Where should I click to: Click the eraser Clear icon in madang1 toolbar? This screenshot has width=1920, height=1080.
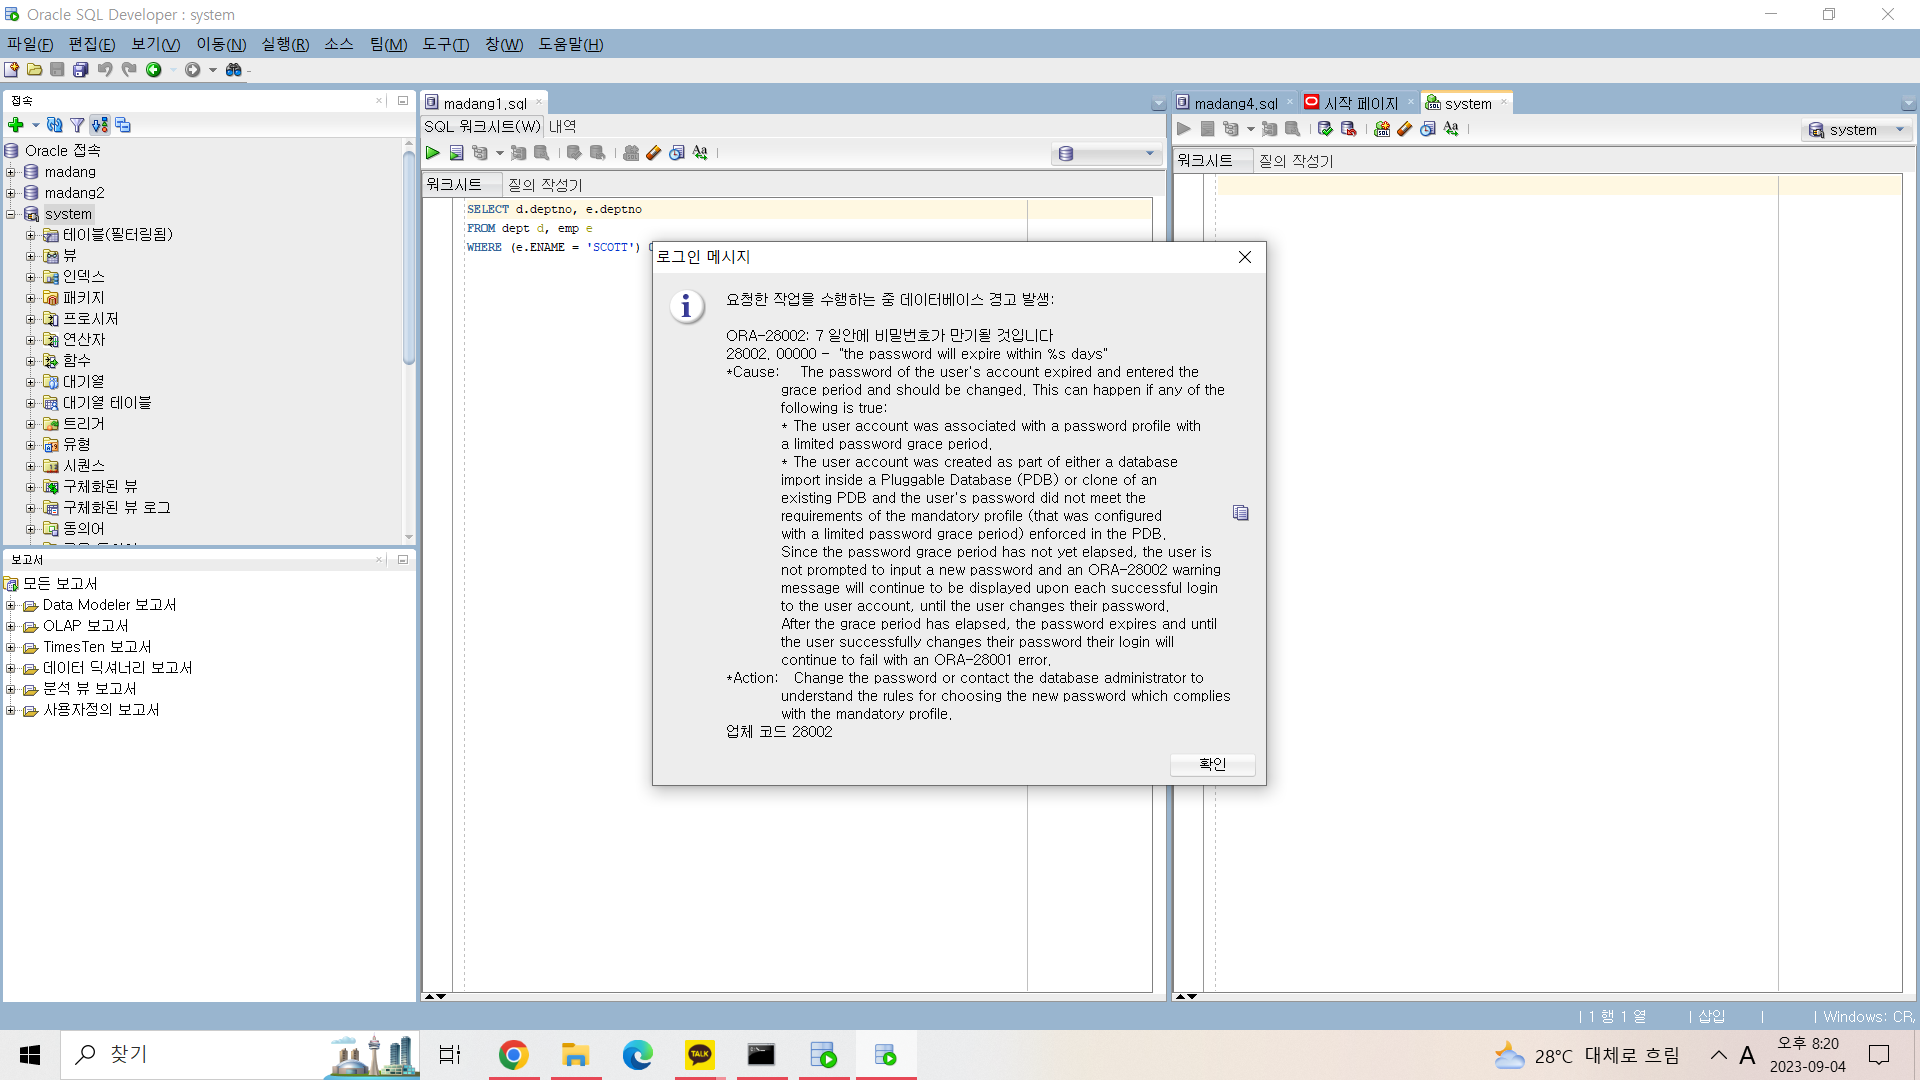[654, 153]
